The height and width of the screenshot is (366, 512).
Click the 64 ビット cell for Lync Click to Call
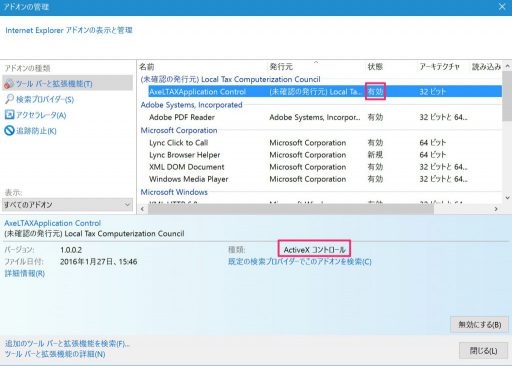tap(433, 143)
